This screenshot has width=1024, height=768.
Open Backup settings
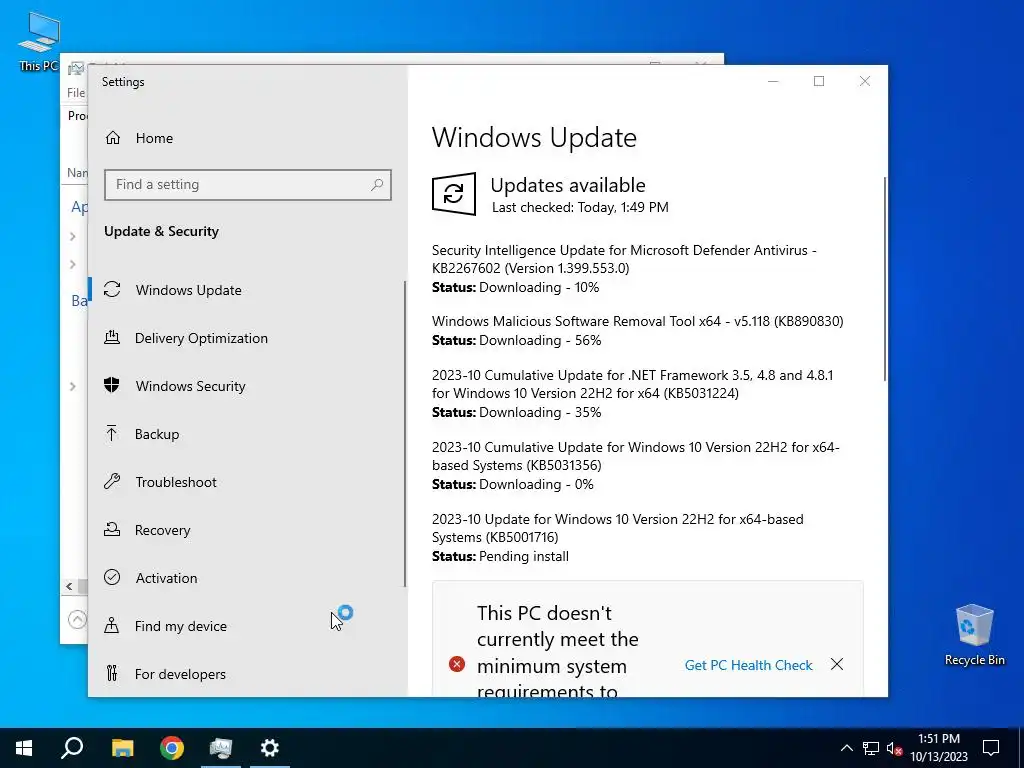pyautogui.click(x=157, y=434)
